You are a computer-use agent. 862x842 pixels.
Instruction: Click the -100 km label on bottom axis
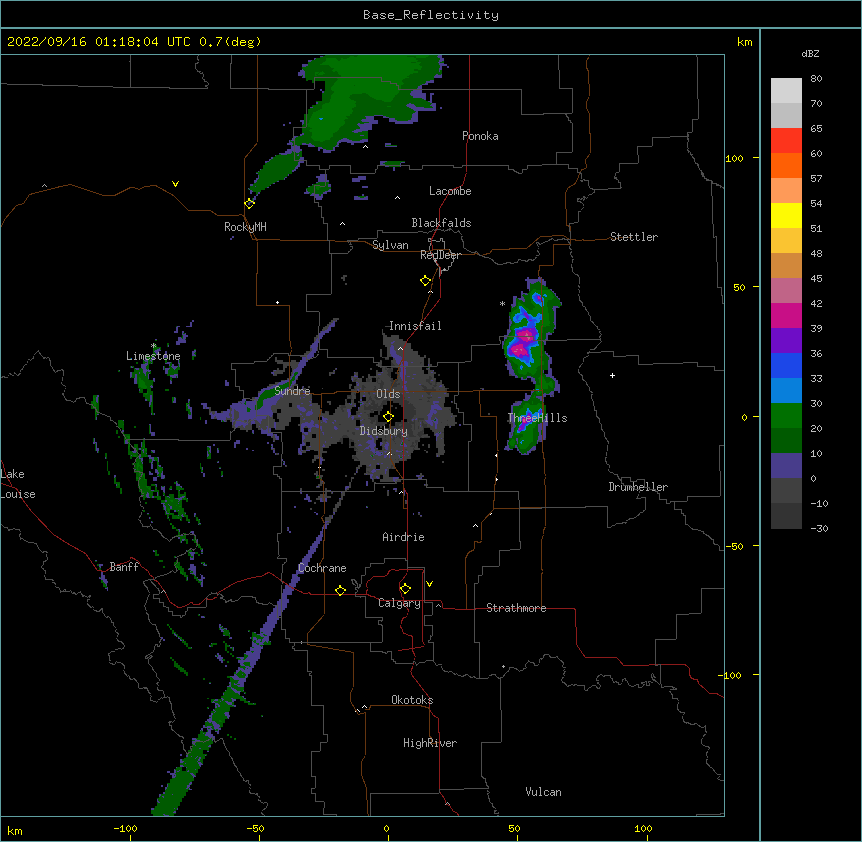click(x=125, y=828)
